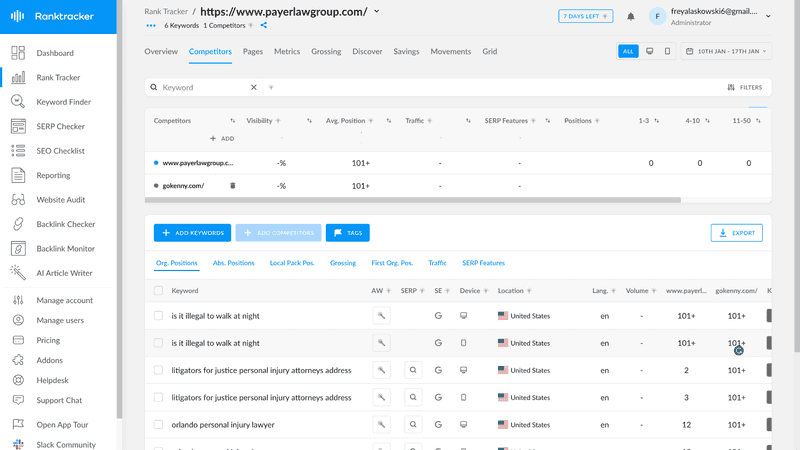
Task: Sort by the 1-3 positions column
Action: click(x=657, y=121)
